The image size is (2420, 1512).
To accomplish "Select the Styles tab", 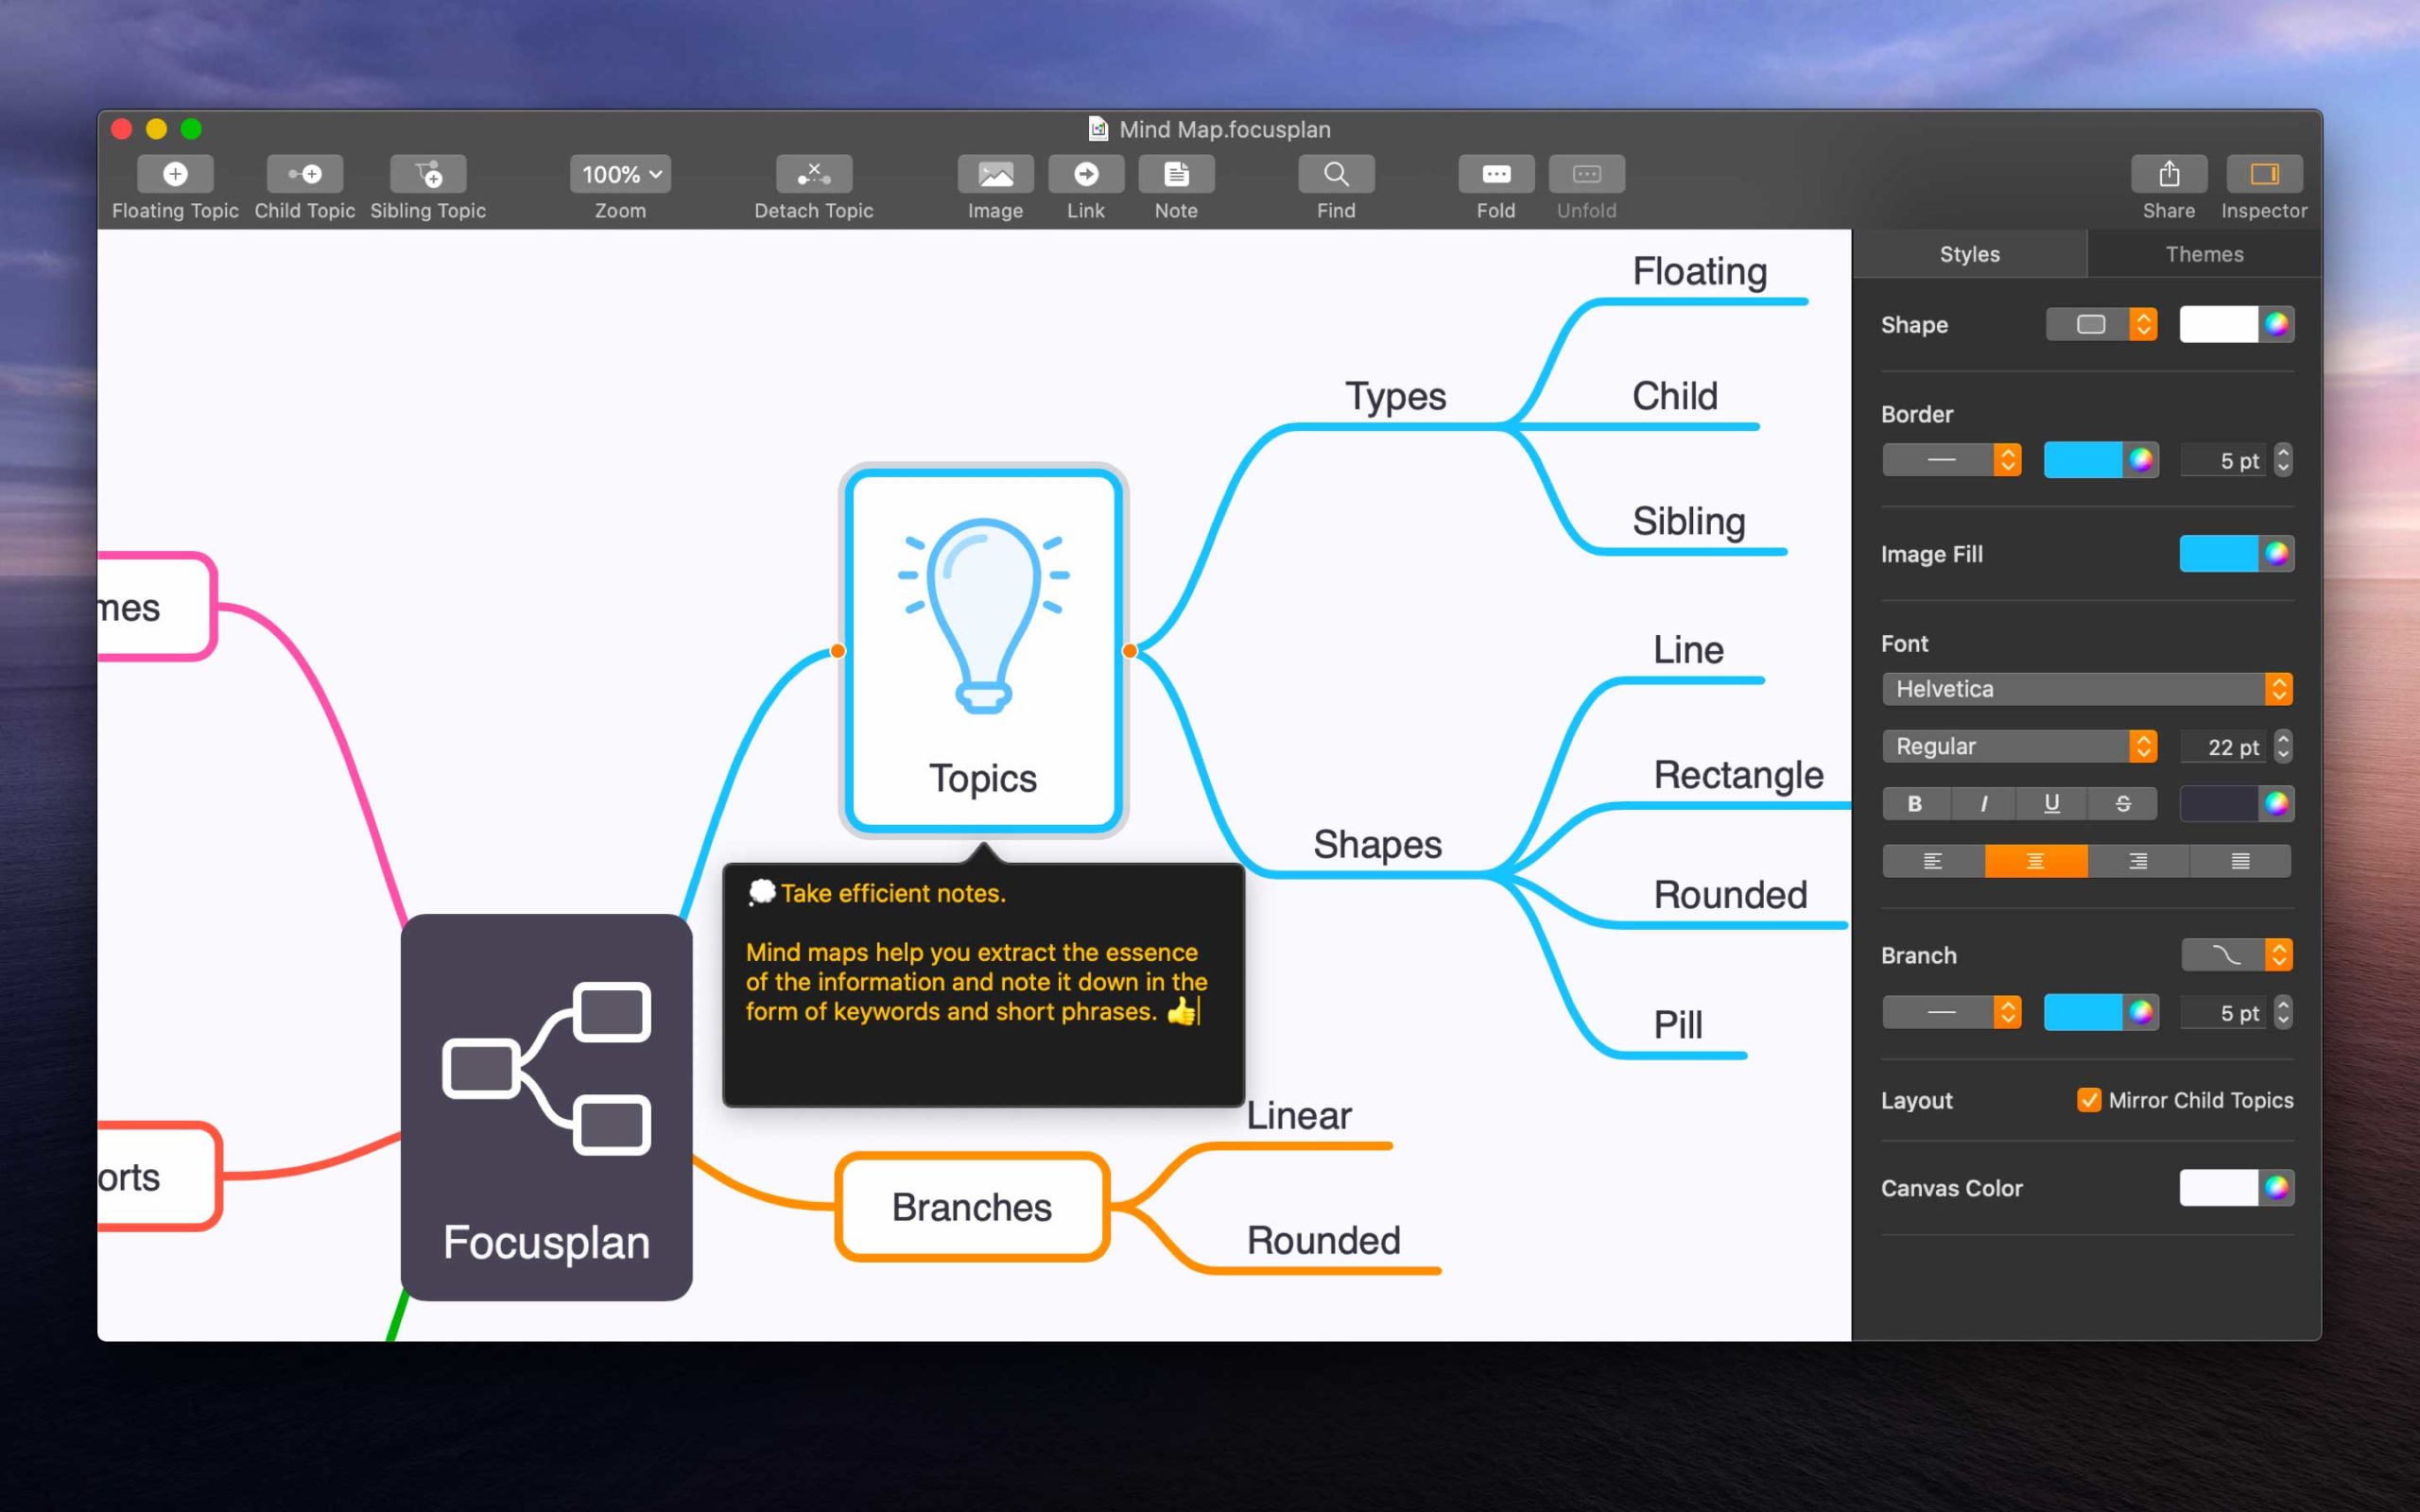I will (x=1969, y=254).
